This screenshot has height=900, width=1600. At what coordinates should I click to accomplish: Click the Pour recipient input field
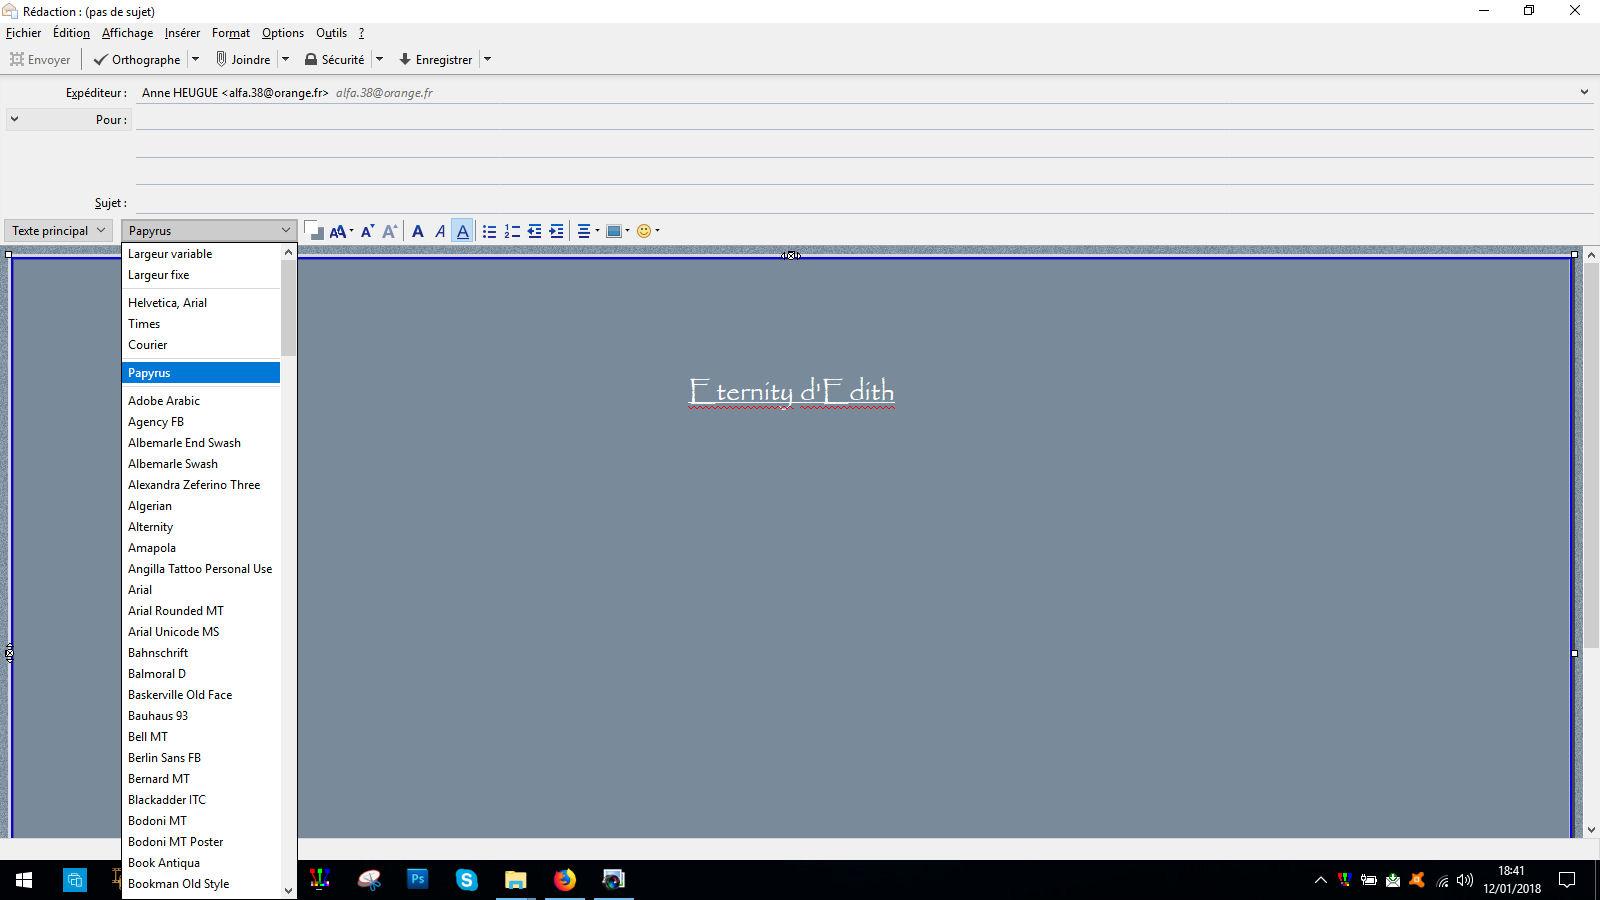864,119
